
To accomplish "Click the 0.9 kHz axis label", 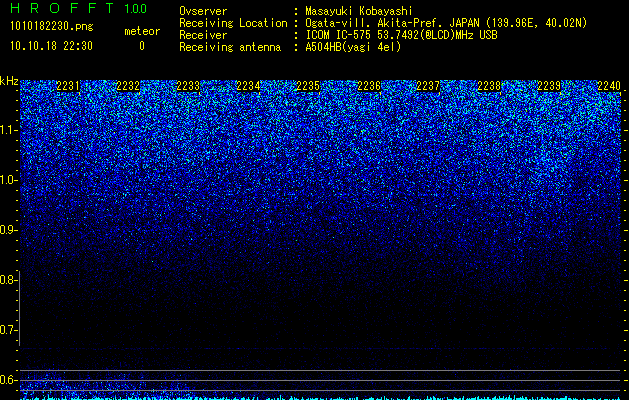I will [8, 230].
